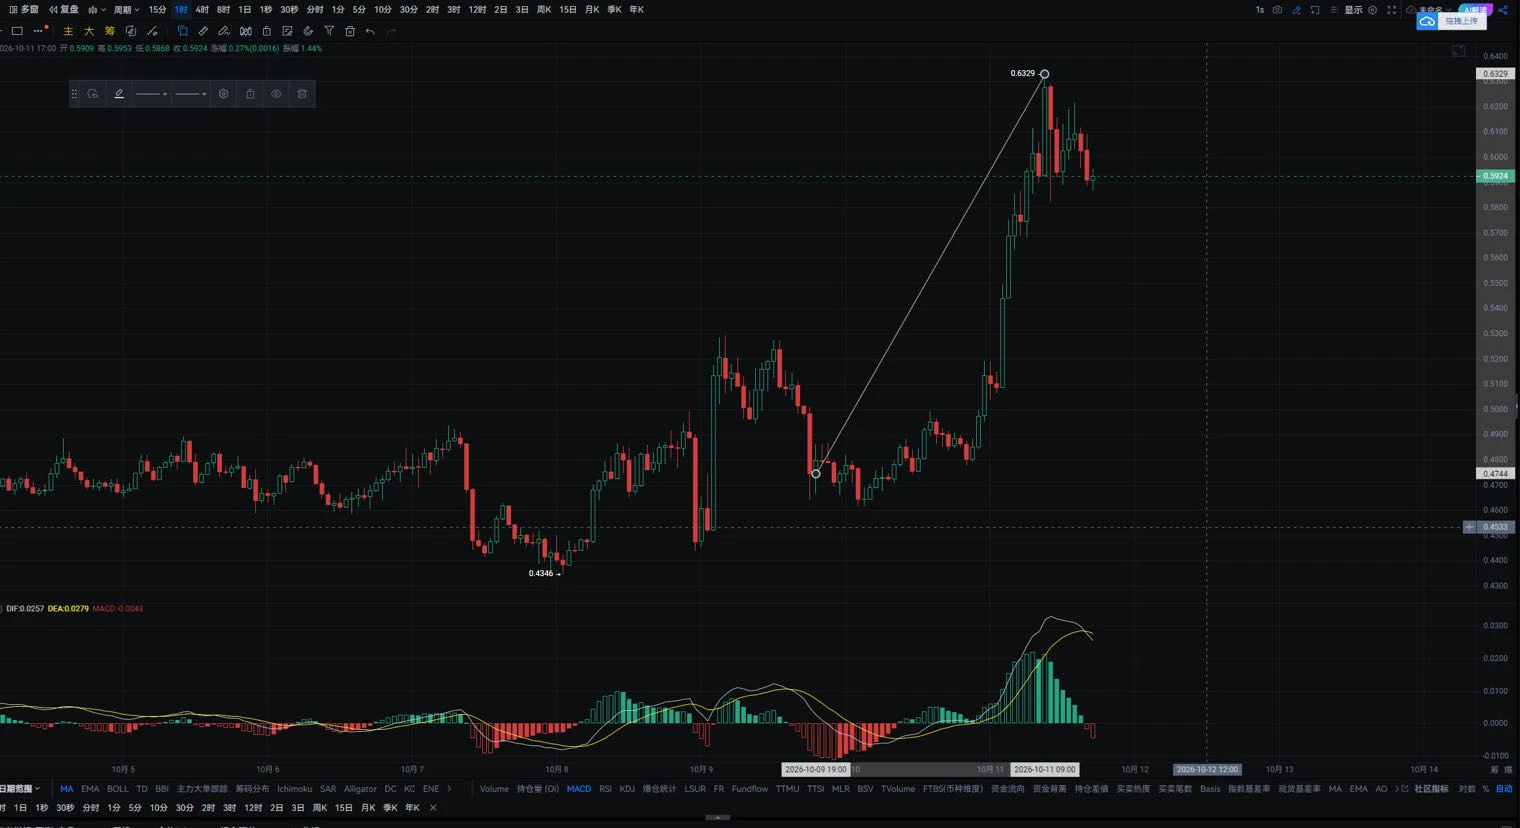Toggle visibility of the selected drawing

click(276, 94)
